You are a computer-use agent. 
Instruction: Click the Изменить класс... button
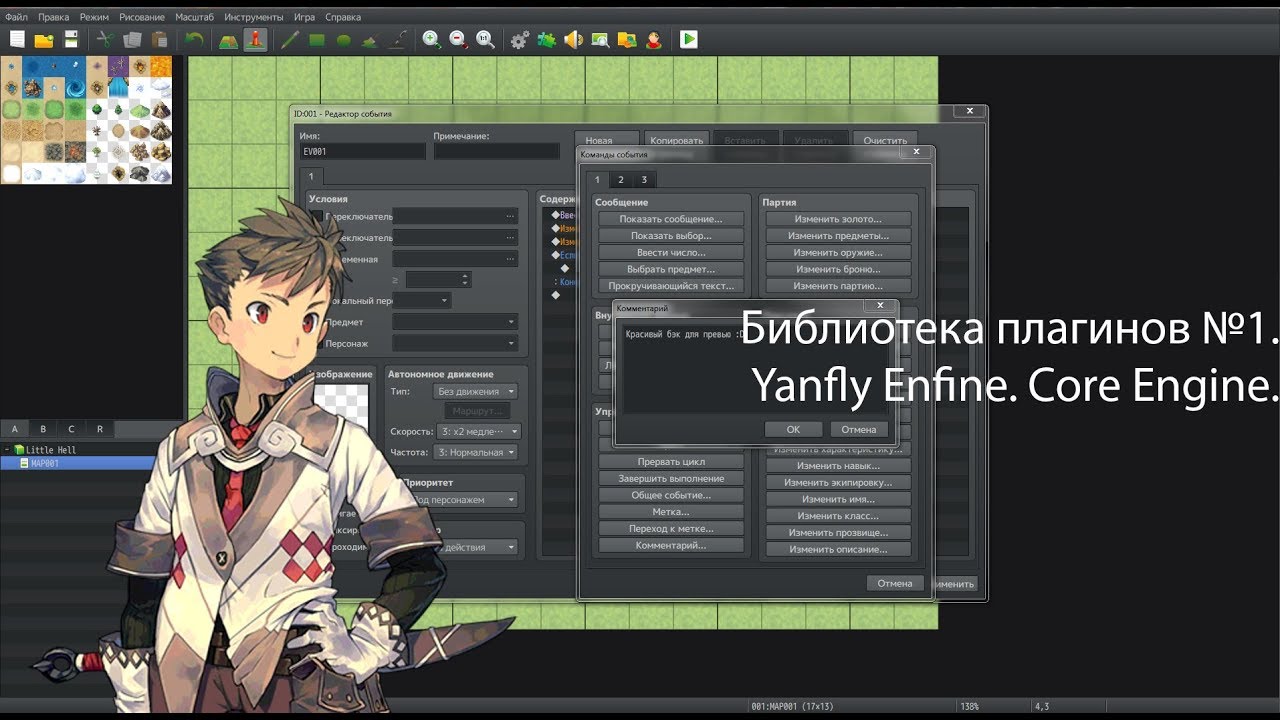(838, 516)
